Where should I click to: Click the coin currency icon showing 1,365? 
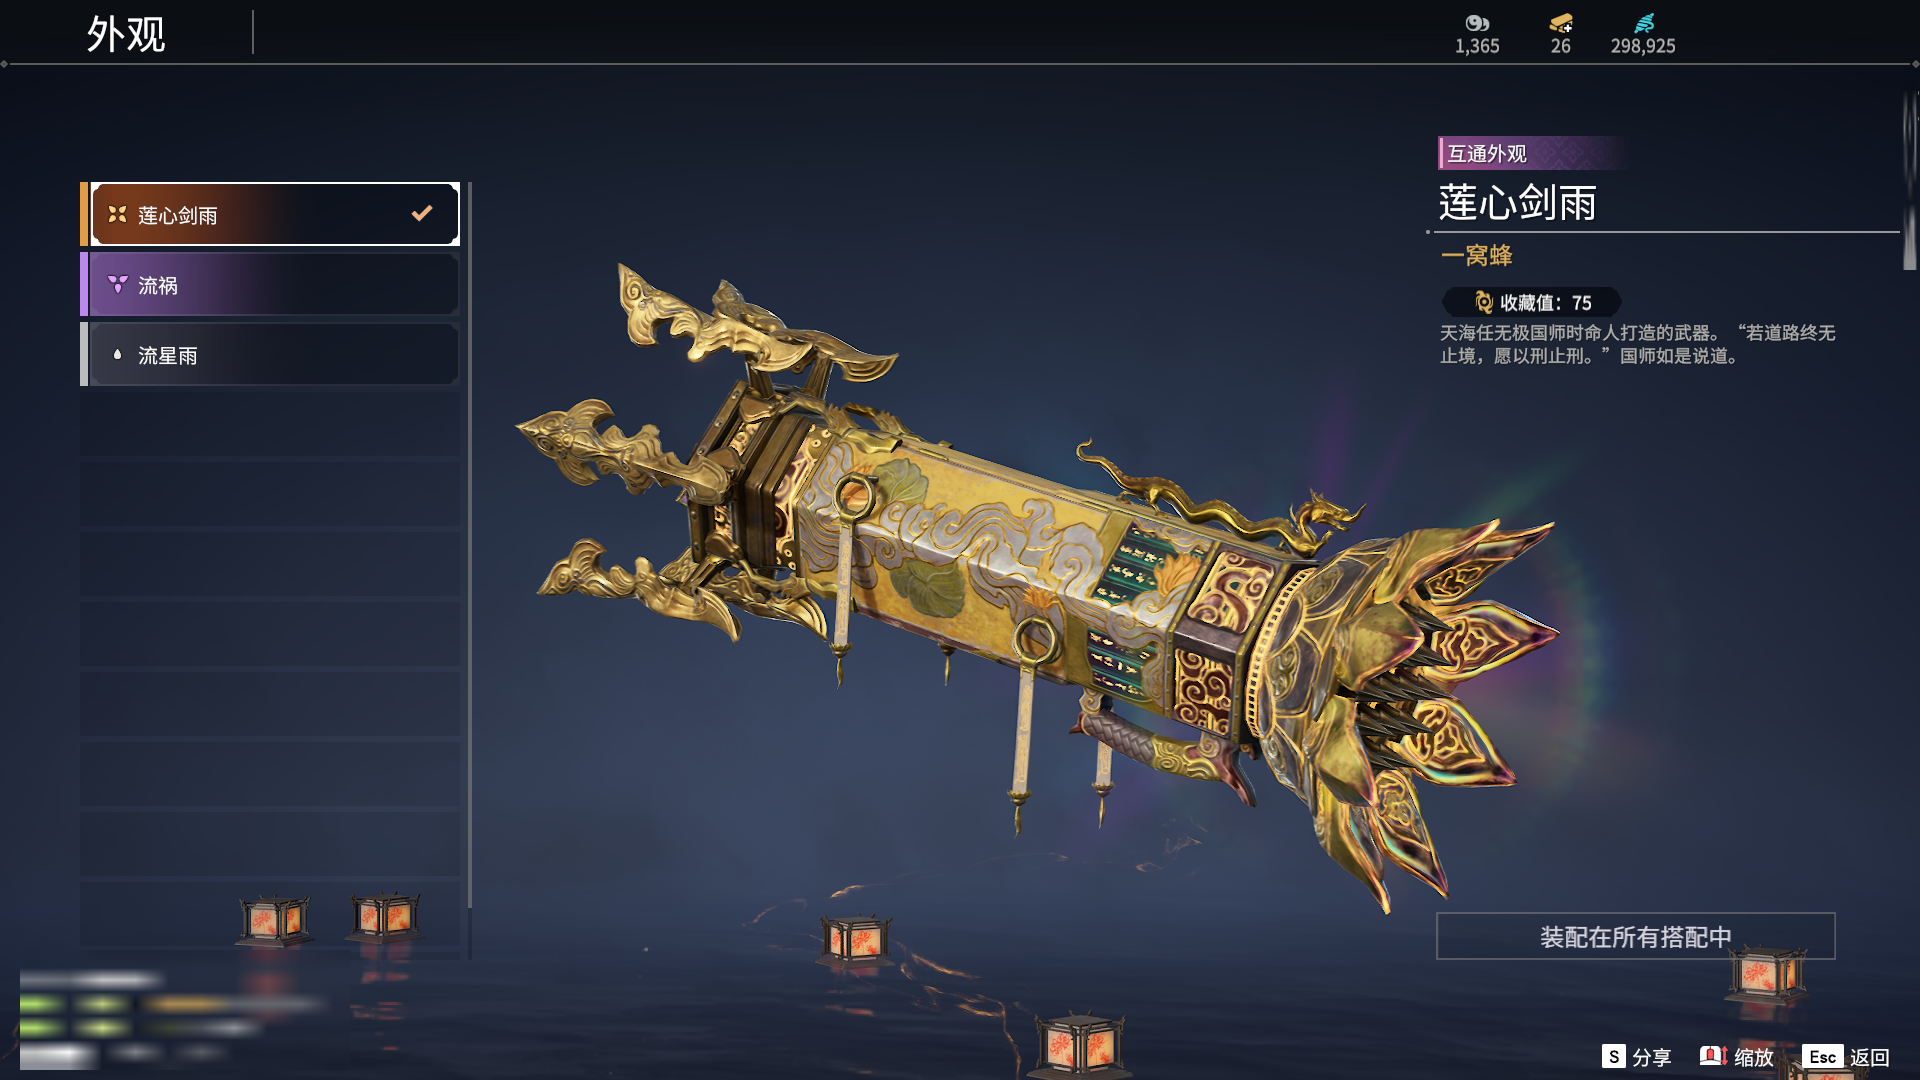coord(1477,23)
